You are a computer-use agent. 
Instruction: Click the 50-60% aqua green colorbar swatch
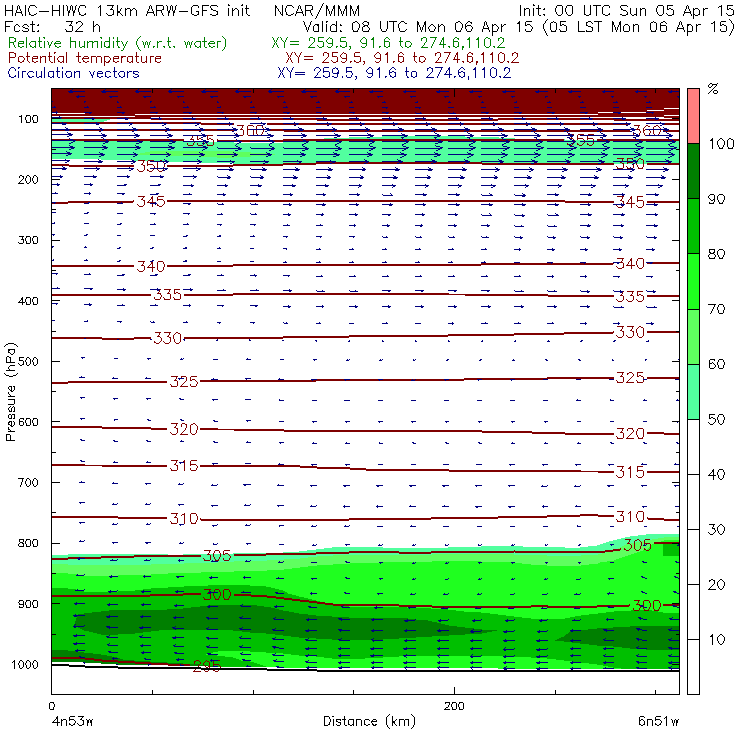[693, 392]
